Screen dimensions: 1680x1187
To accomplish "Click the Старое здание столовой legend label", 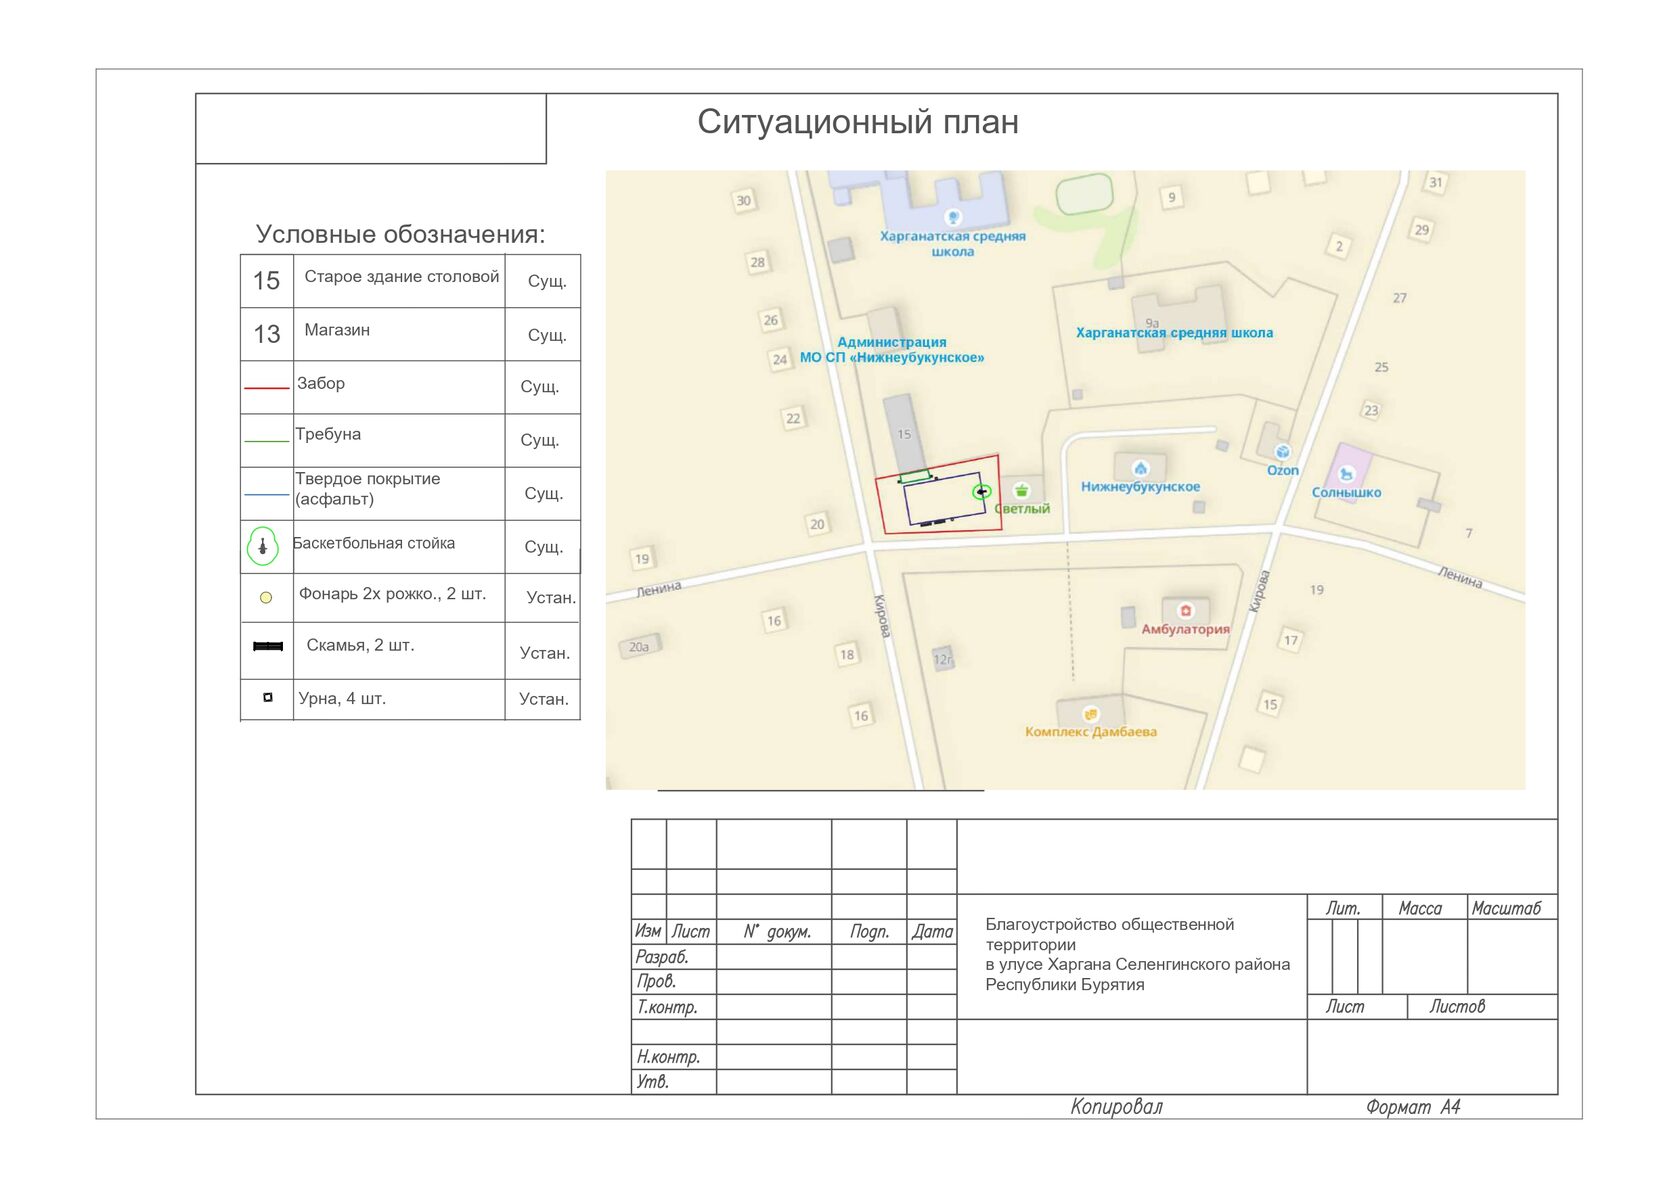I will point(402,276).
